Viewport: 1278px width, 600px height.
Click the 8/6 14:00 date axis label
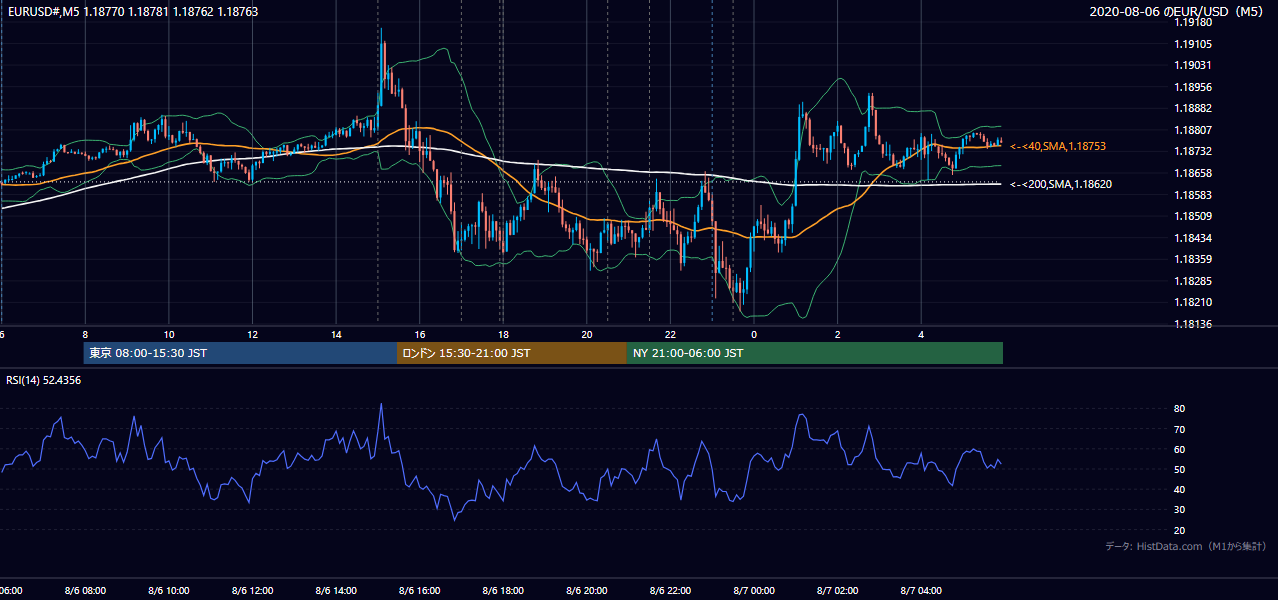click(336, 591)
